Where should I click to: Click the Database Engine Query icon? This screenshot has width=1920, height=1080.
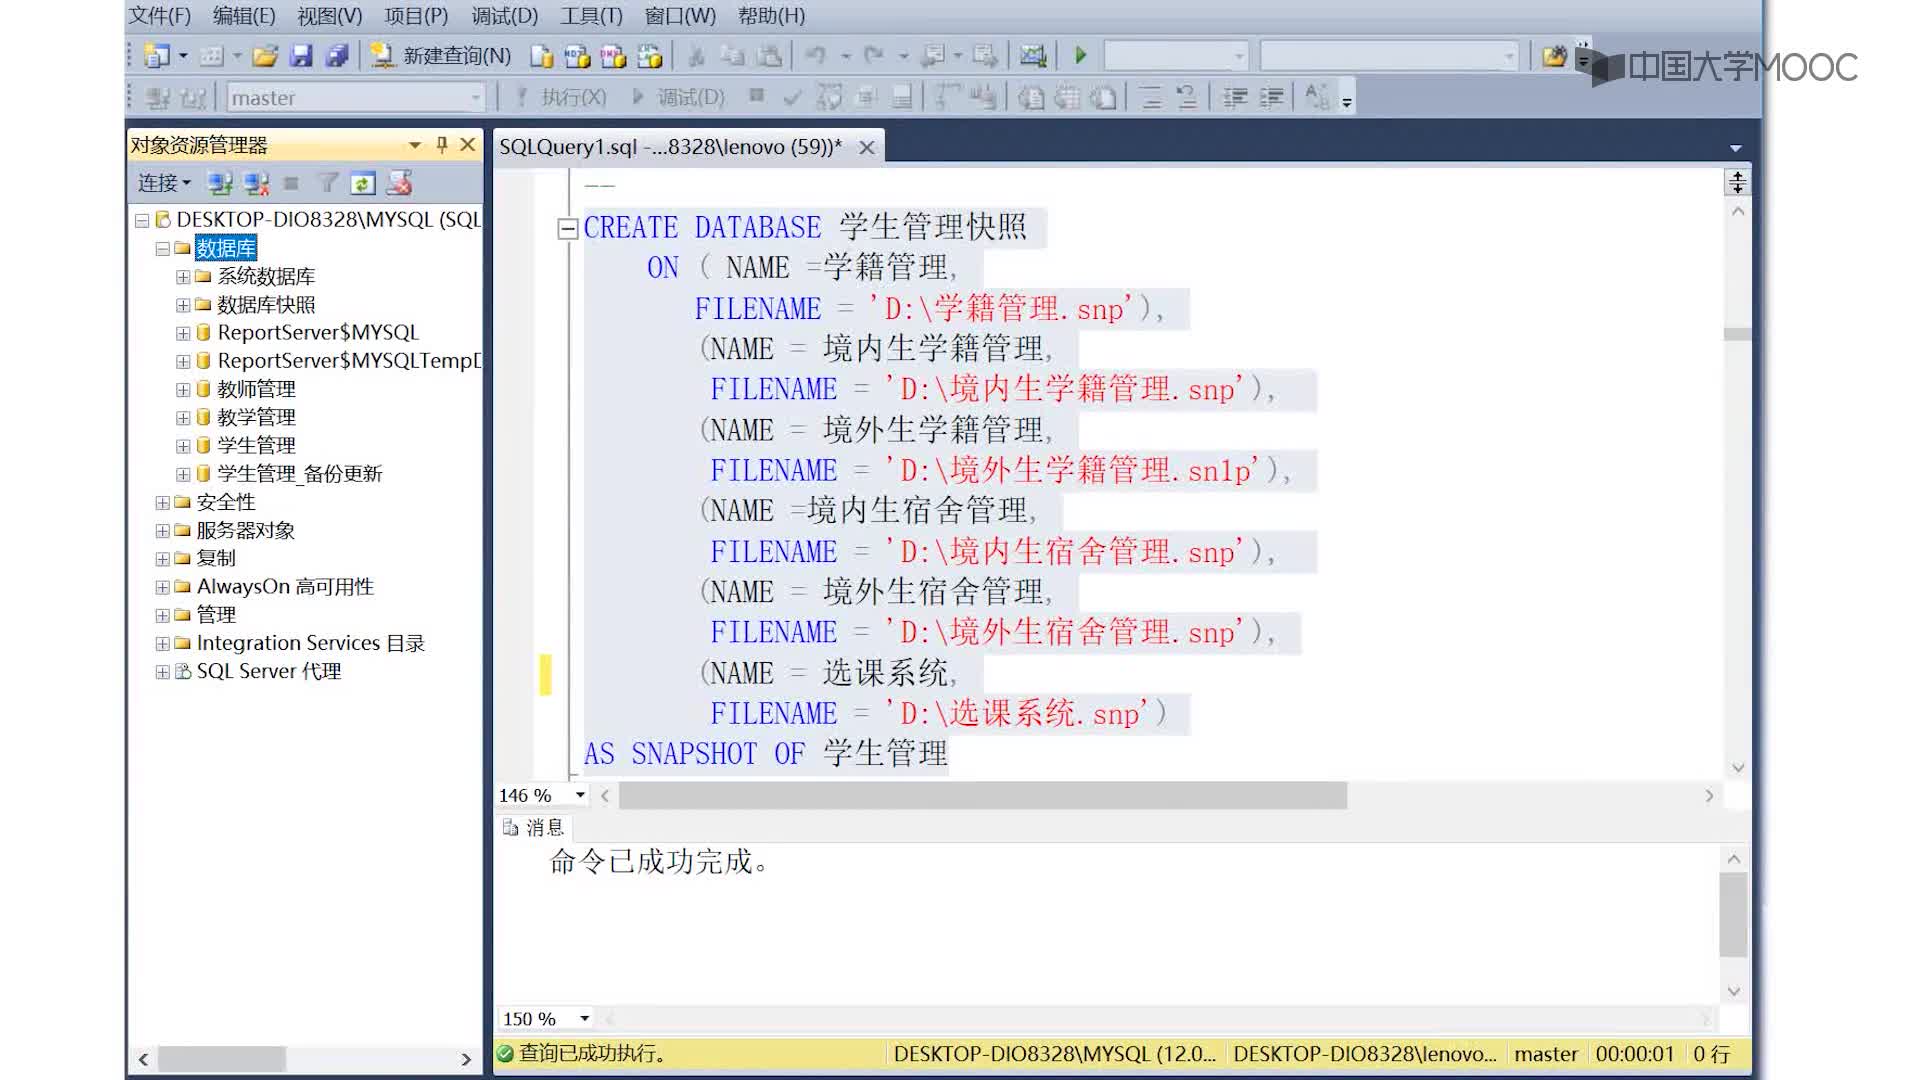[x=541, y=56]
